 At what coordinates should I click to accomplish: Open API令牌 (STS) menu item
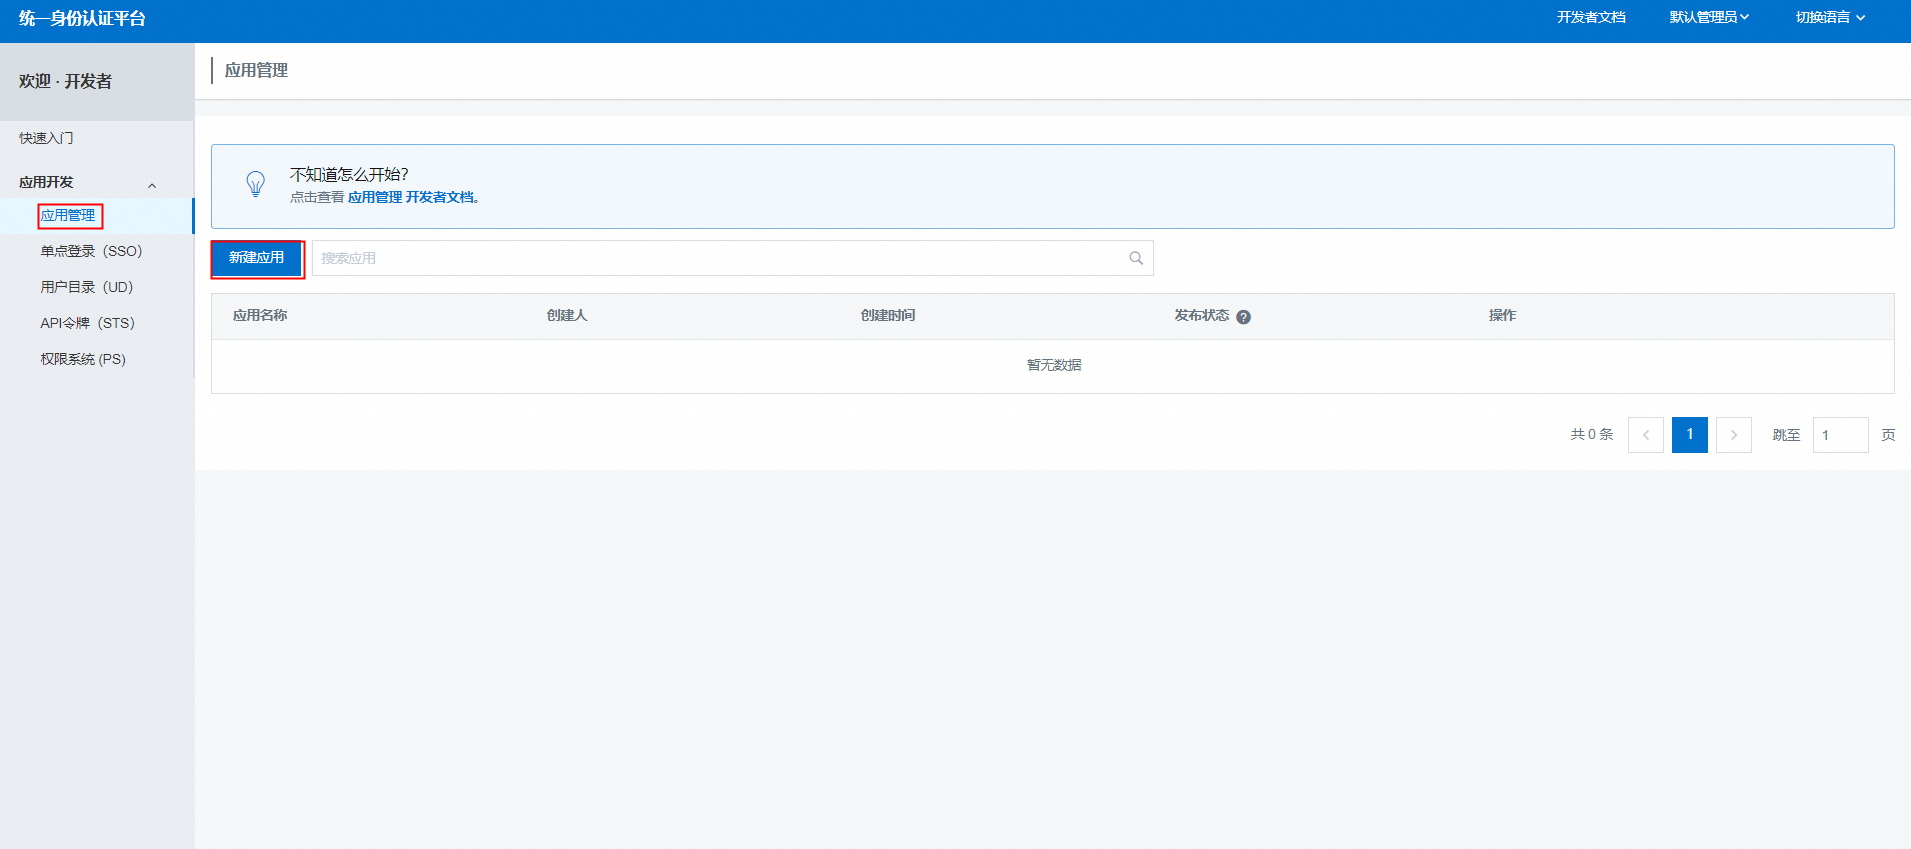click(x=87, y=323)
